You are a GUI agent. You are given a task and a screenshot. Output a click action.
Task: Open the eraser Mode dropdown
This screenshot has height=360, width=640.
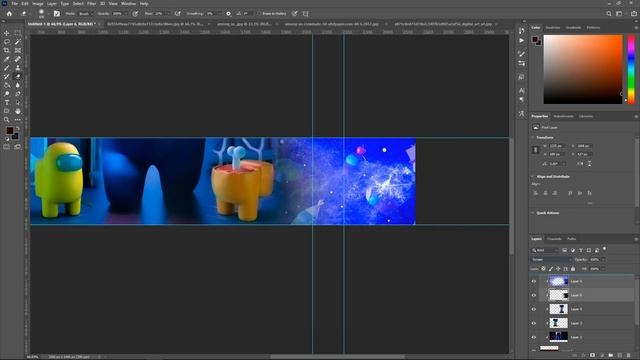click(x=85, y=13)
